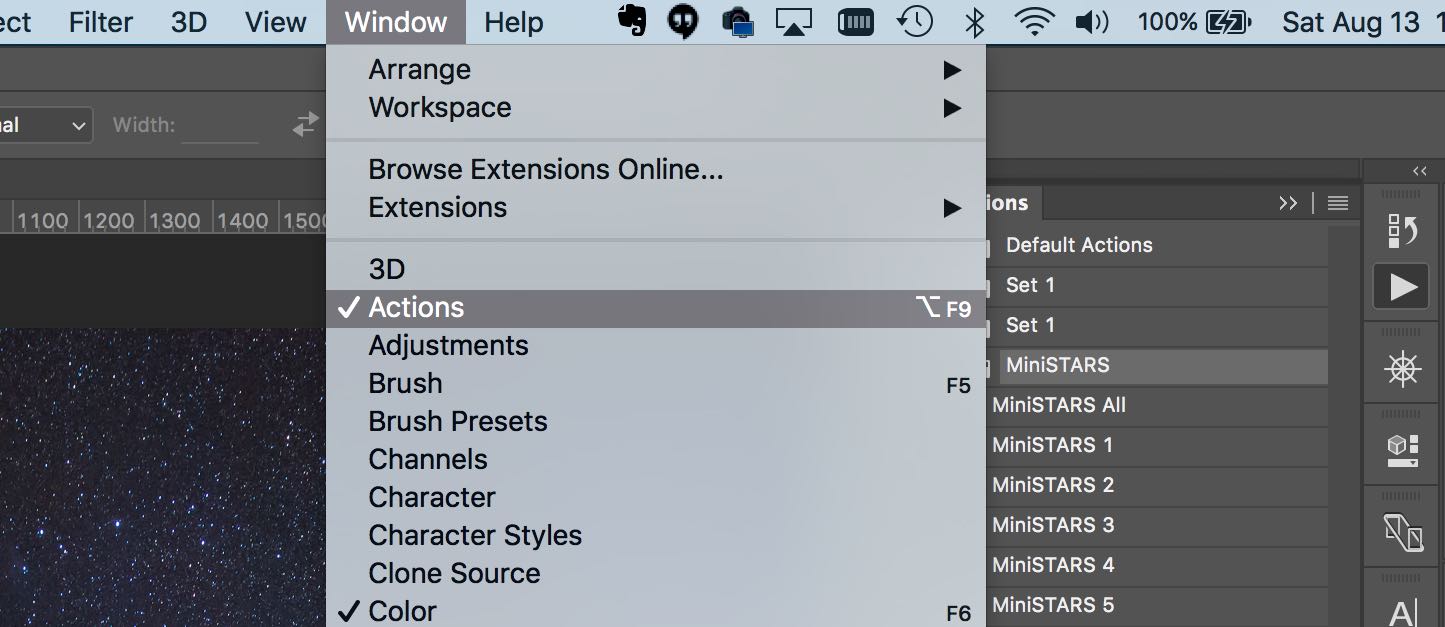
Task: Select the Default Actions set
Action: coord(1157,245)
